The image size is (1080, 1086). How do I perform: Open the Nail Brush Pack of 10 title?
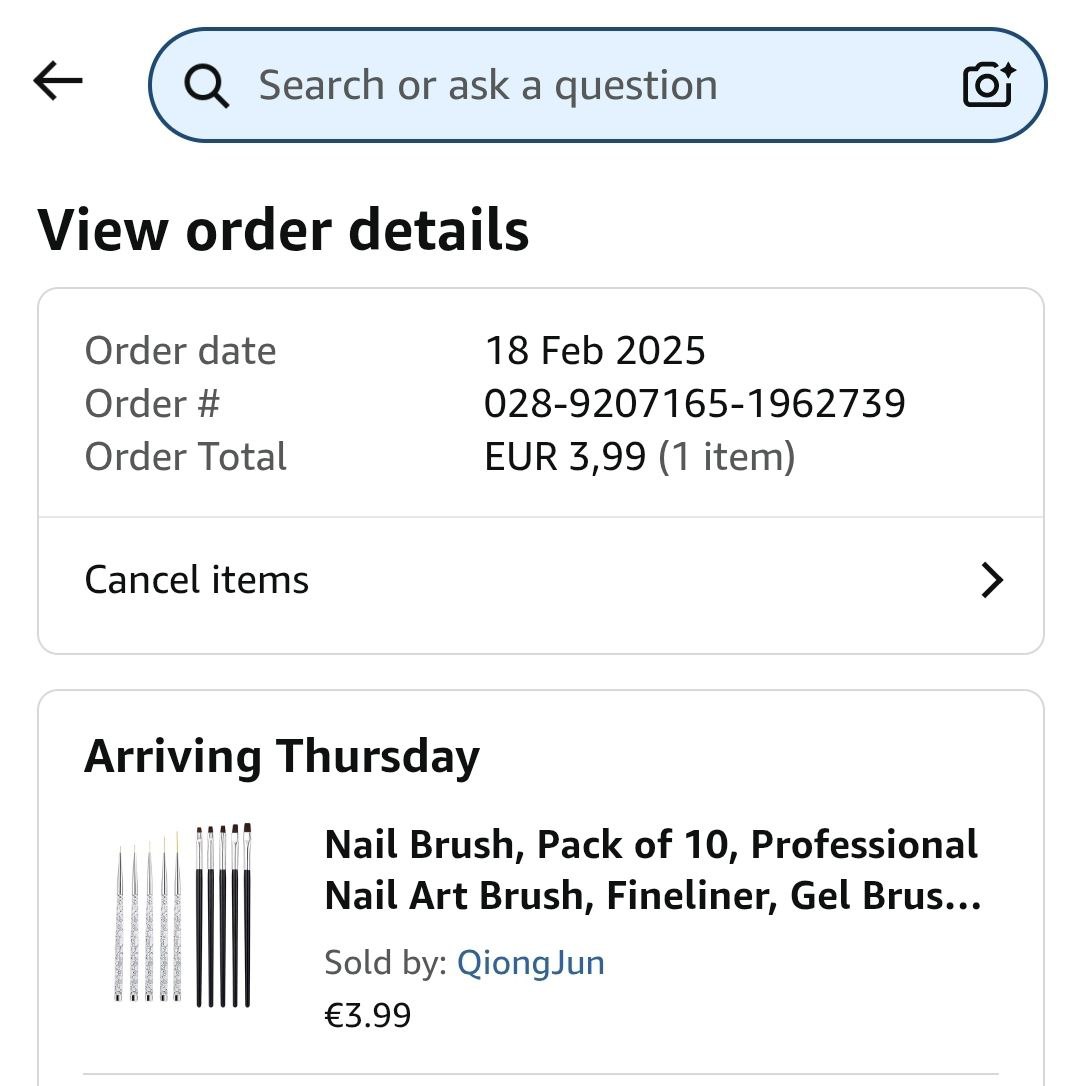(652, 870)
